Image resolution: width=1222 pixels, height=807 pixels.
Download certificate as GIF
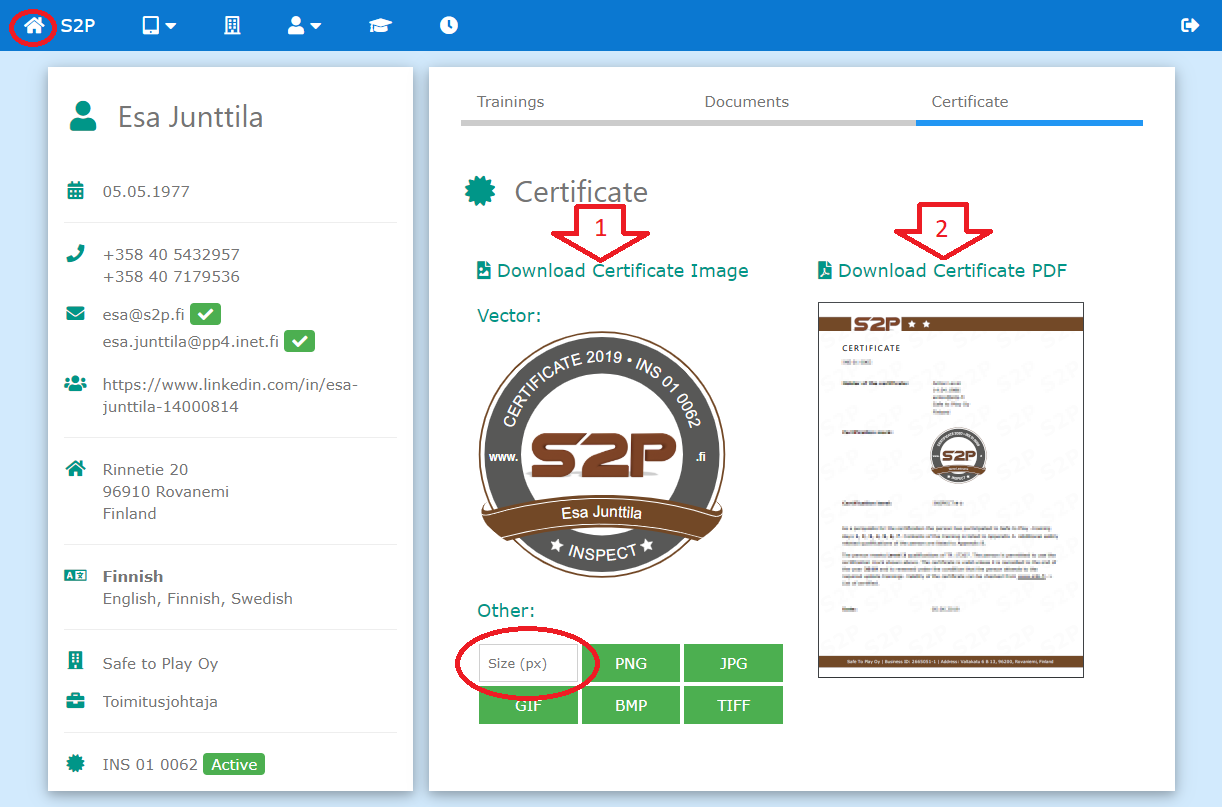[529, 705]
